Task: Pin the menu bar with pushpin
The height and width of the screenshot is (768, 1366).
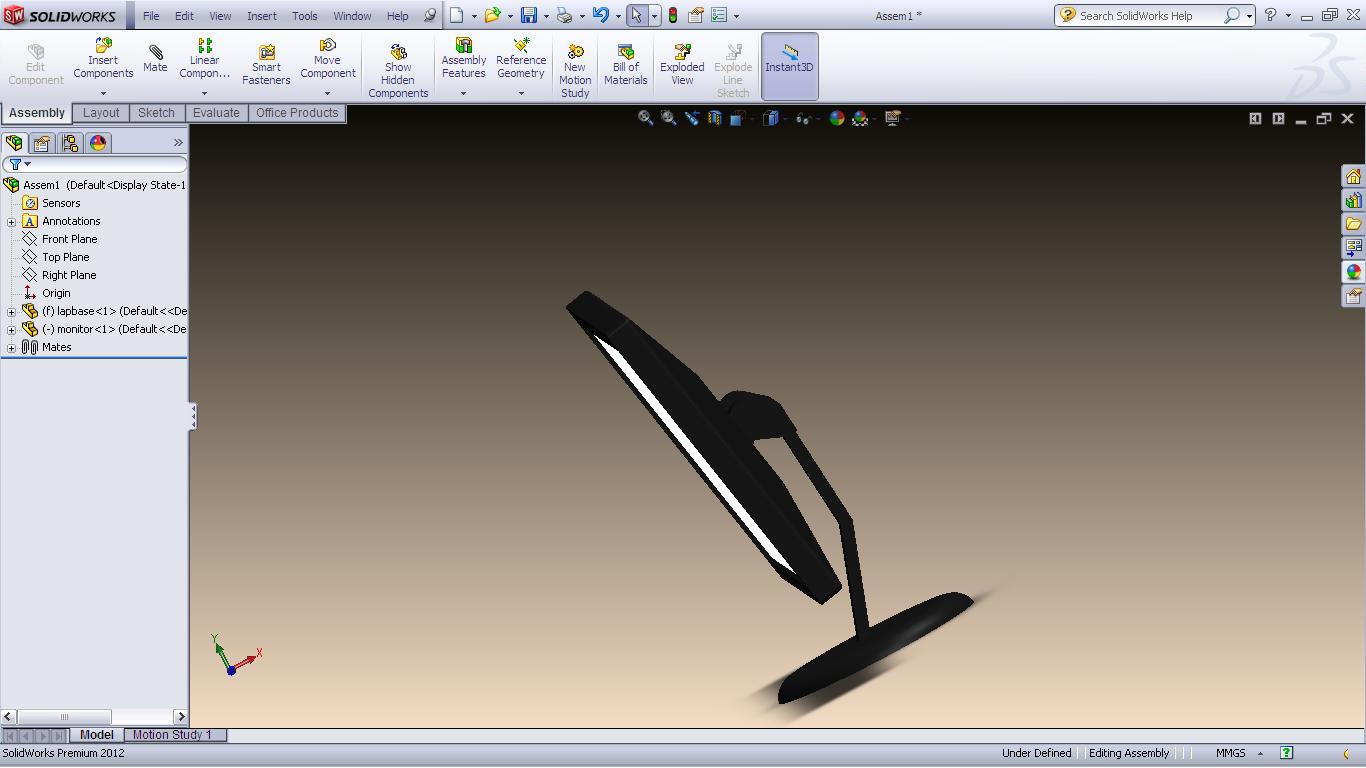Action: [x=430, y=16]
